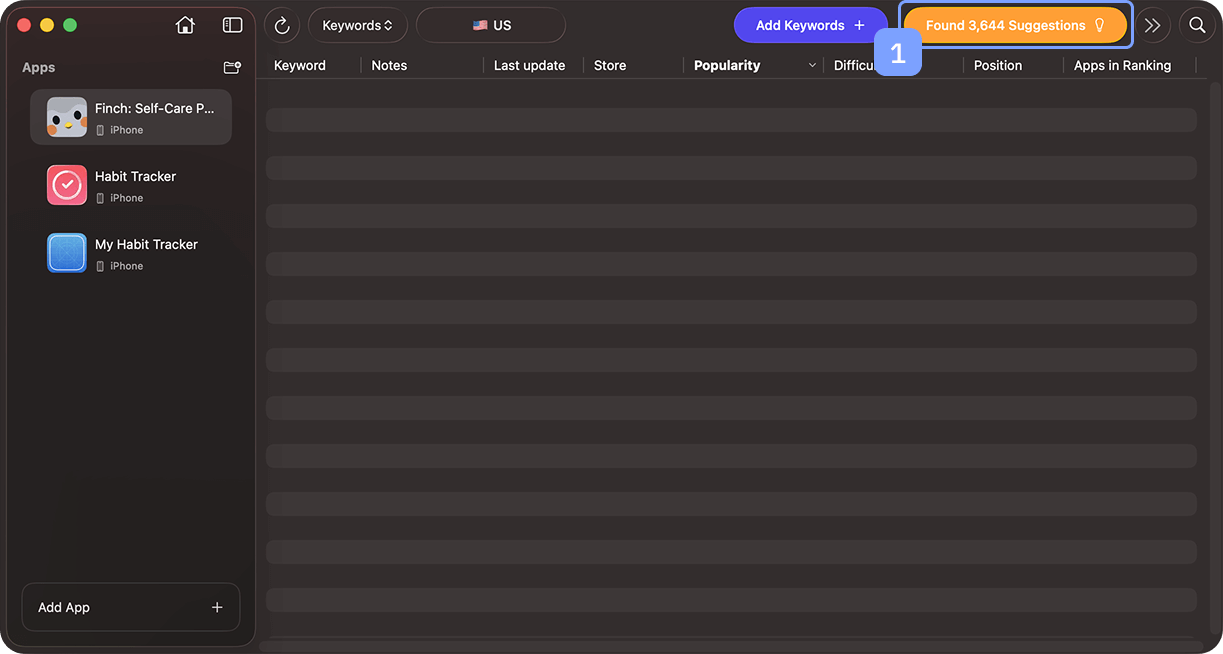Select the My Habit Tracker app icon
1223x654 pixels.
[x=67, y=253]
